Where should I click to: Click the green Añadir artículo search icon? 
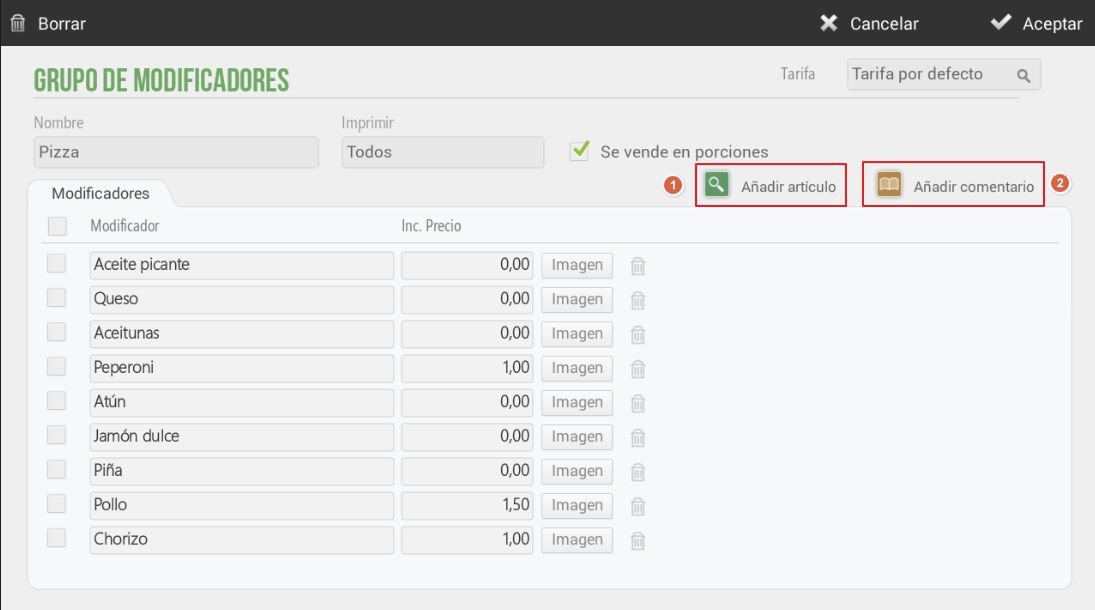click(x=716, y=185)
